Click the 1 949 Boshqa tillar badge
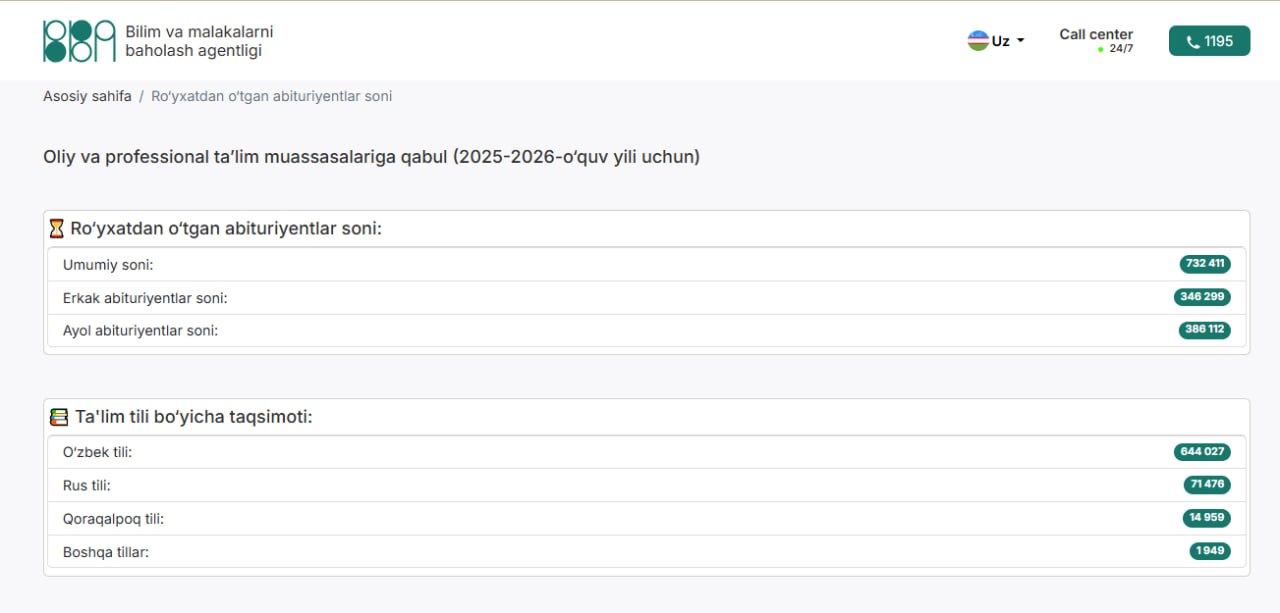Image resolution: width=1280 pixels, height=613 pixels. click(x=1210, y=551)
